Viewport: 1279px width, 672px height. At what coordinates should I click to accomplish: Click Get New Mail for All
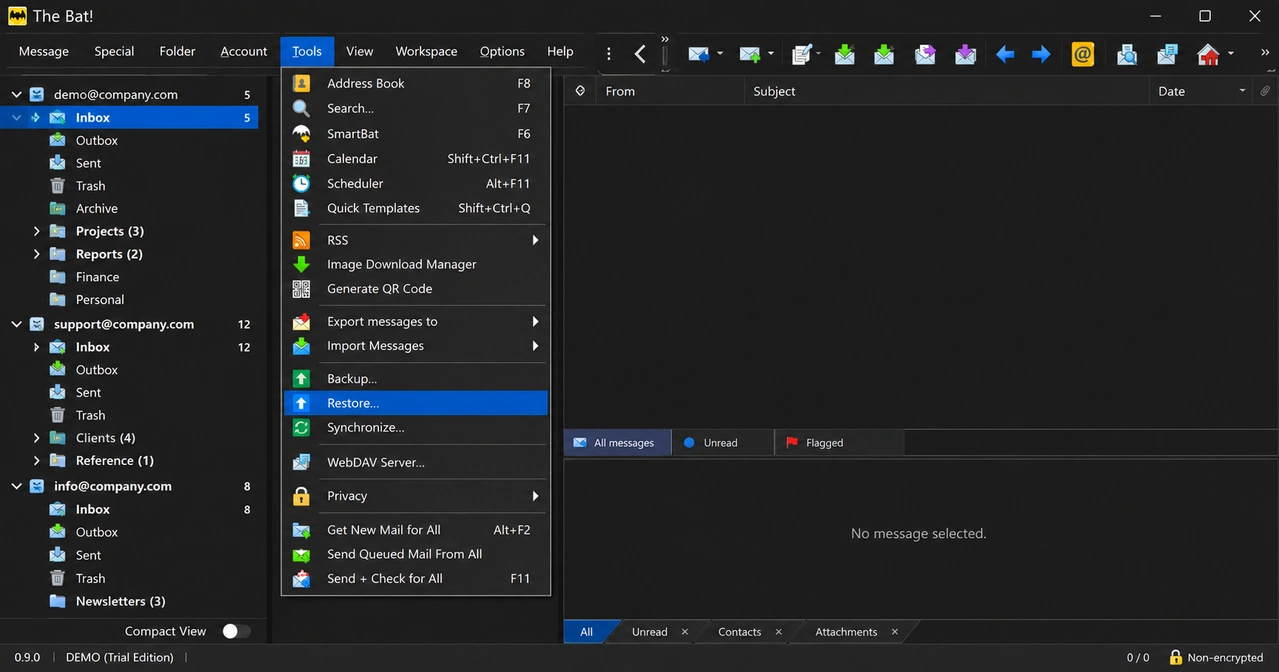(x=415, y=530)
